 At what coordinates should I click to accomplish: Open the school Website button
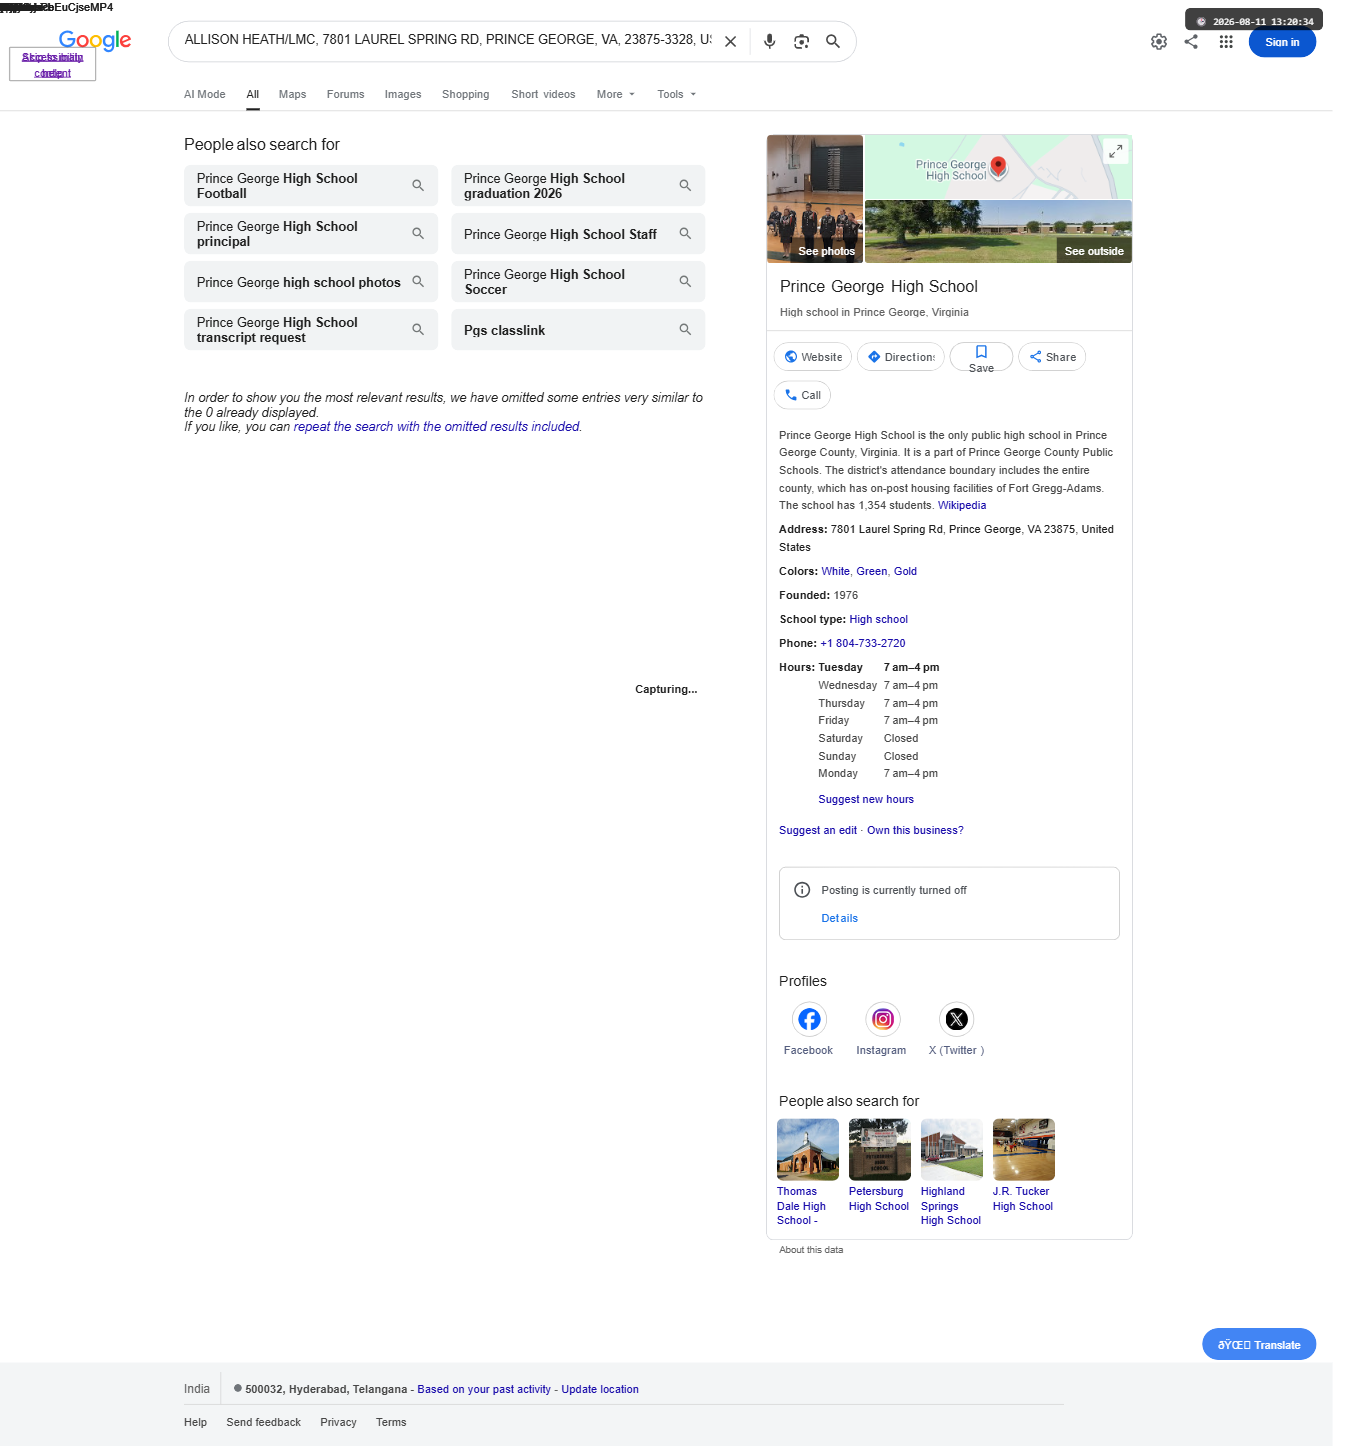coord(813,357)
